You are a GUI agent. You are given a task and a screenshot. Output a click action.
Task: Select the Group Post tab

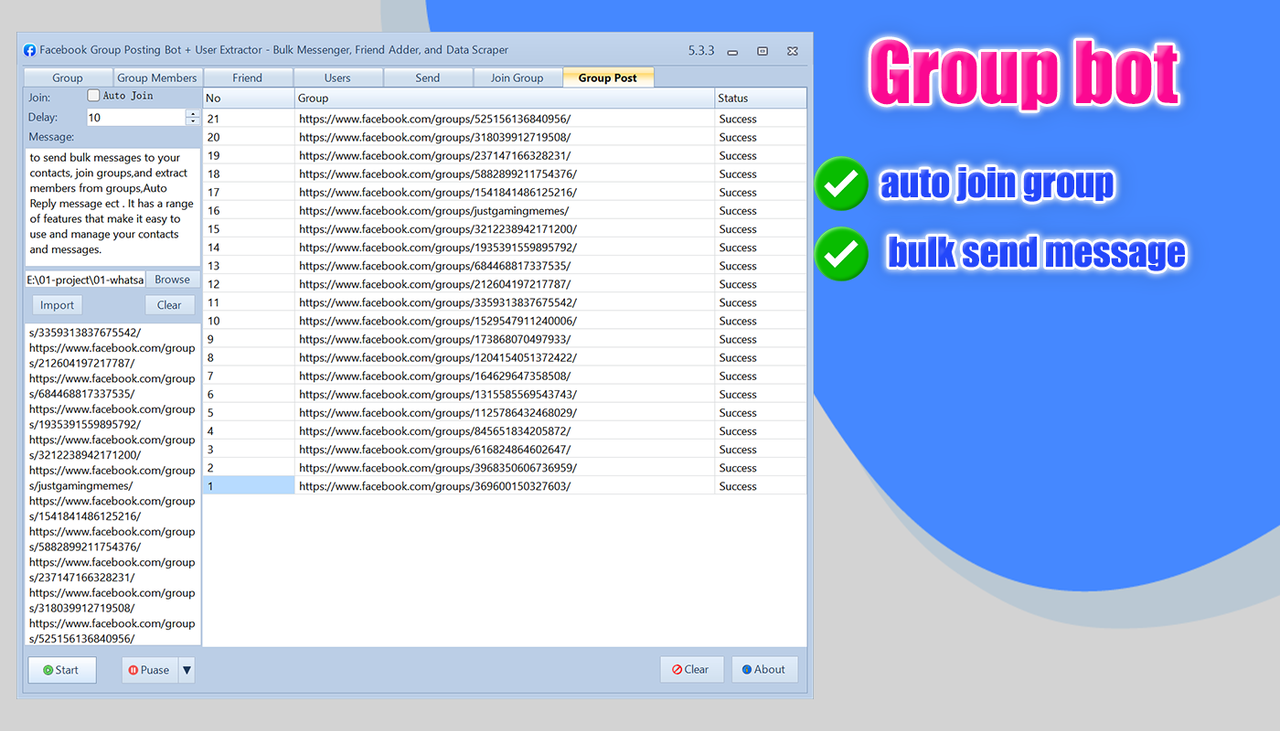coord(608,78)
